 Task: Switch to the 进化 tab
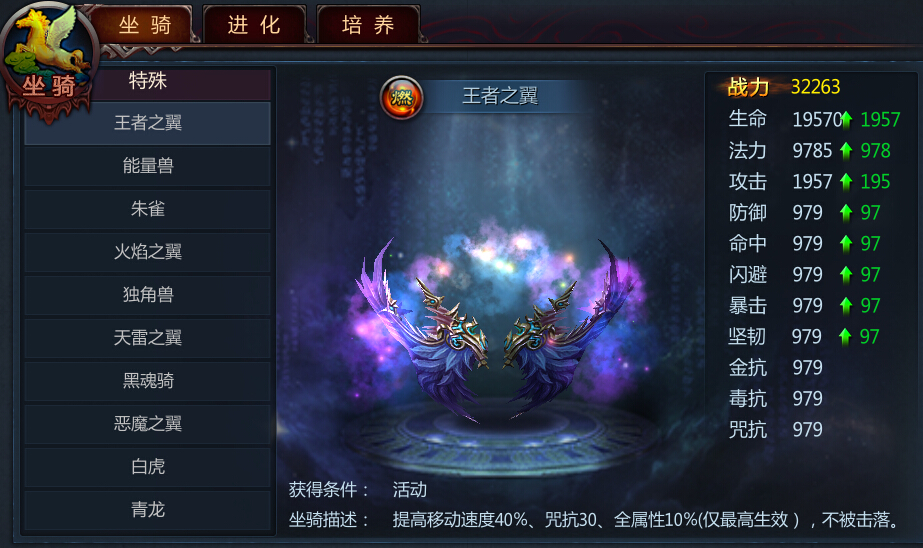(x=254, y=25)
